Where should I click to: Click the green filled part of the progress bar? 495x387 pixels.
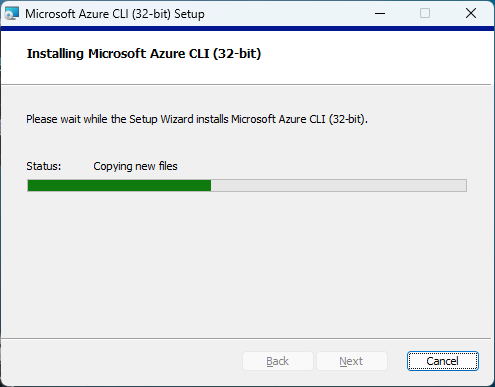coord(119,186)
